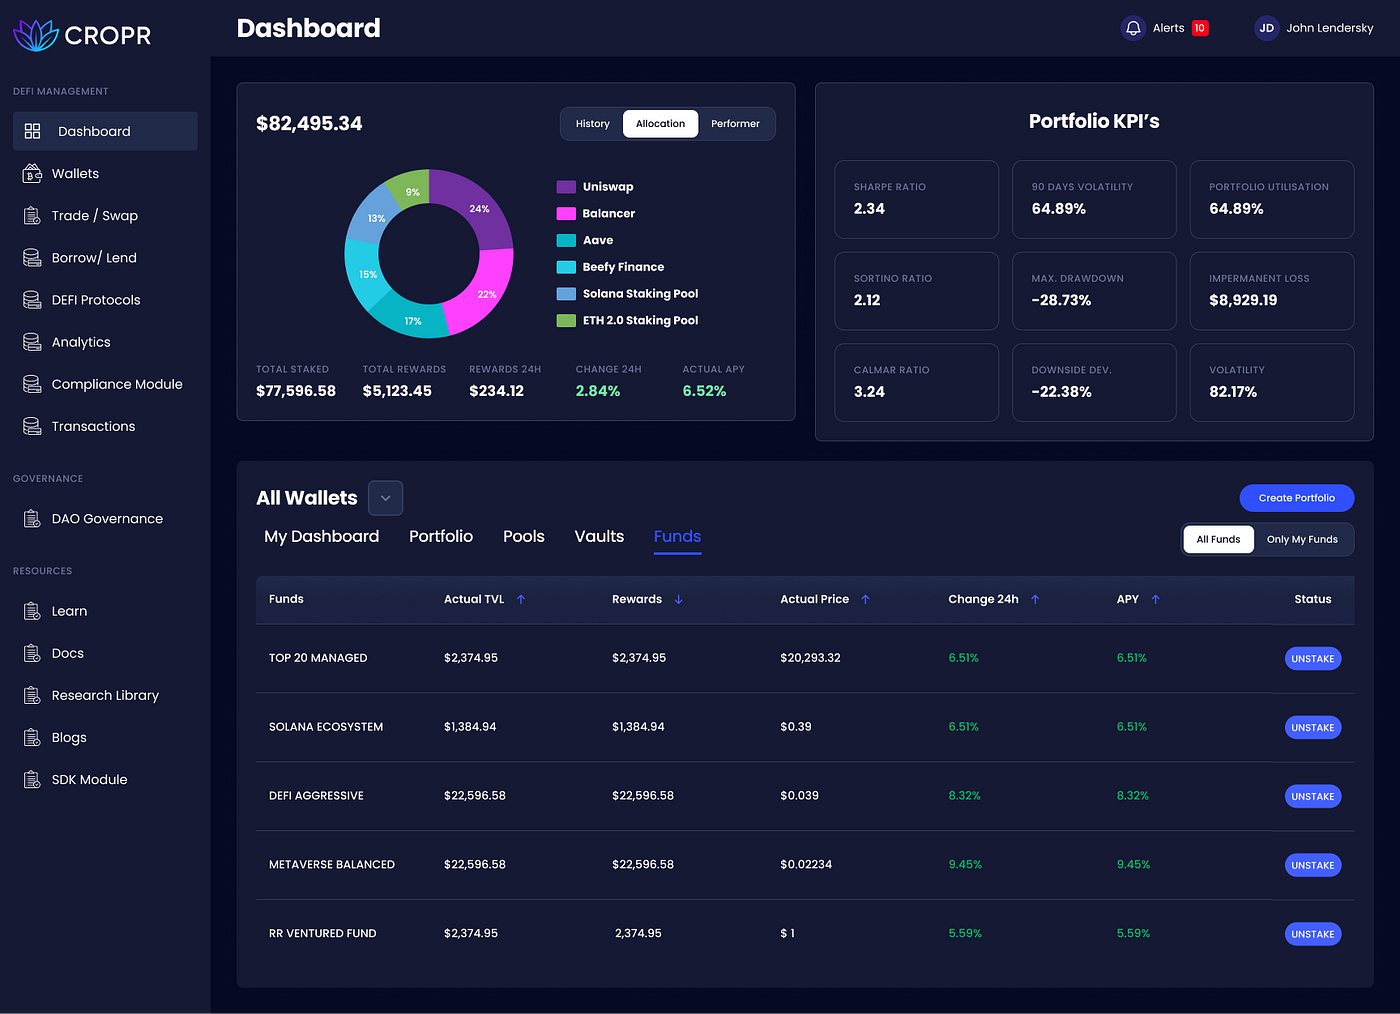
Task: Open Transactions in the sidebar menu
Action: (105, 426)
